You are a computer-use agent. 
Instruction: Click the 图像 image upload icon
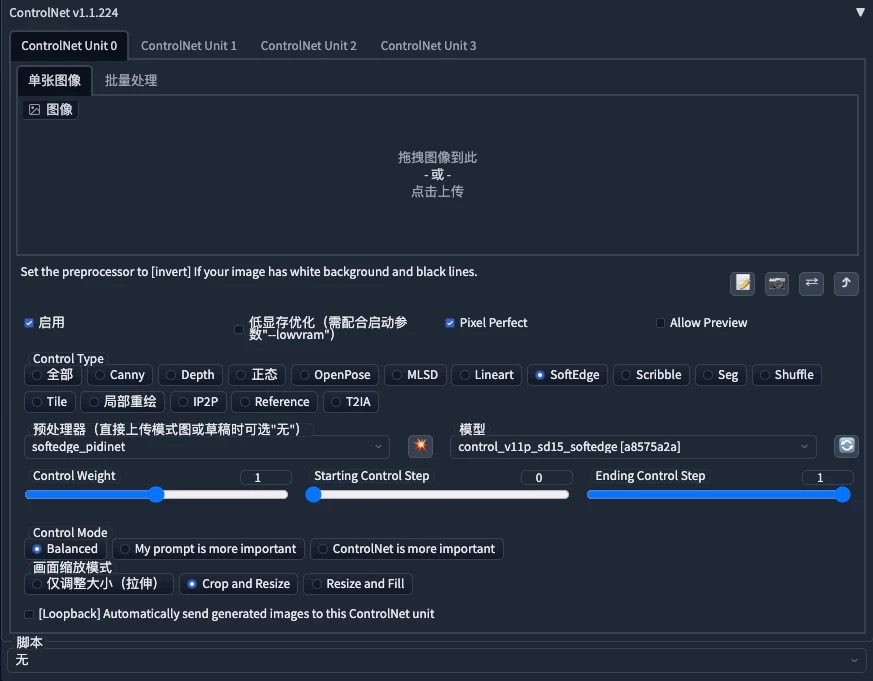coord(50,109)
